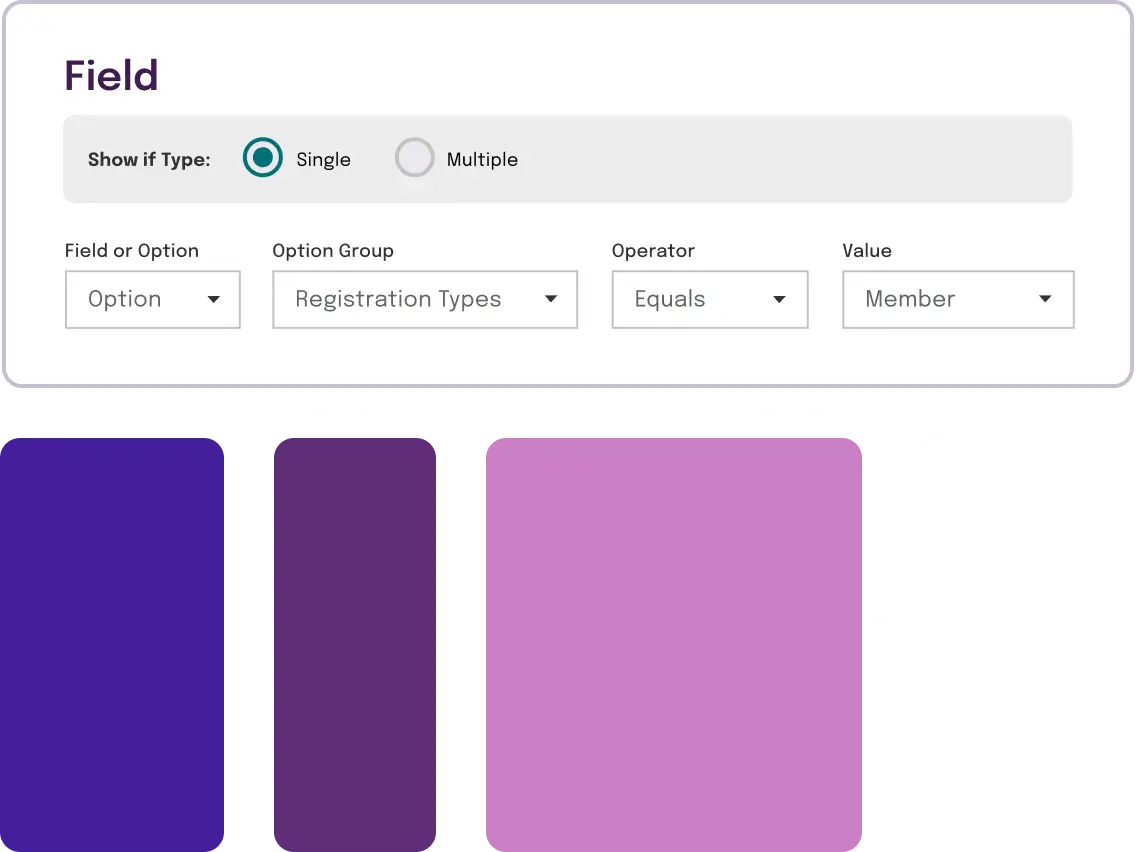
Task: Click the Value label
Action: pos(866,251)
